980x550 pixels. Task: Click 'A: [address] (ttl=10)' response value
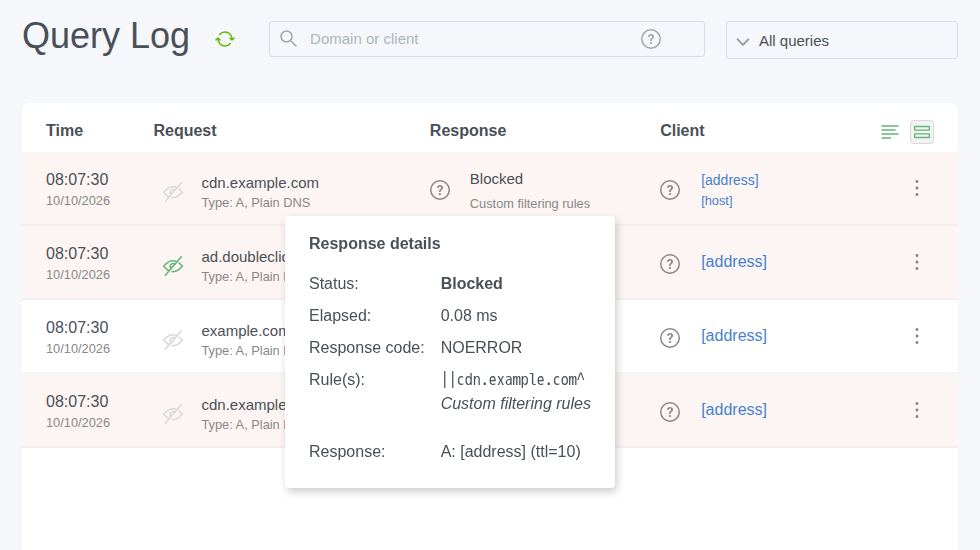tap(511, 451)
